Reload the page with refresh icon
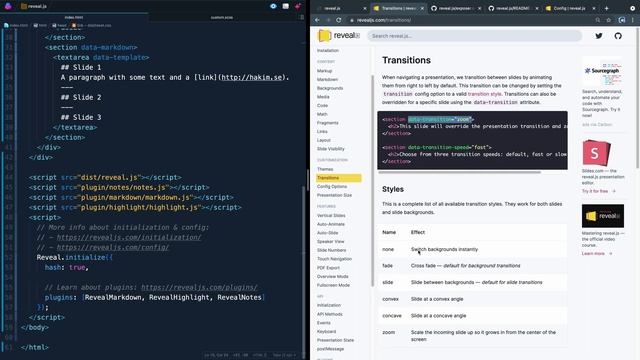 (339, 20)
